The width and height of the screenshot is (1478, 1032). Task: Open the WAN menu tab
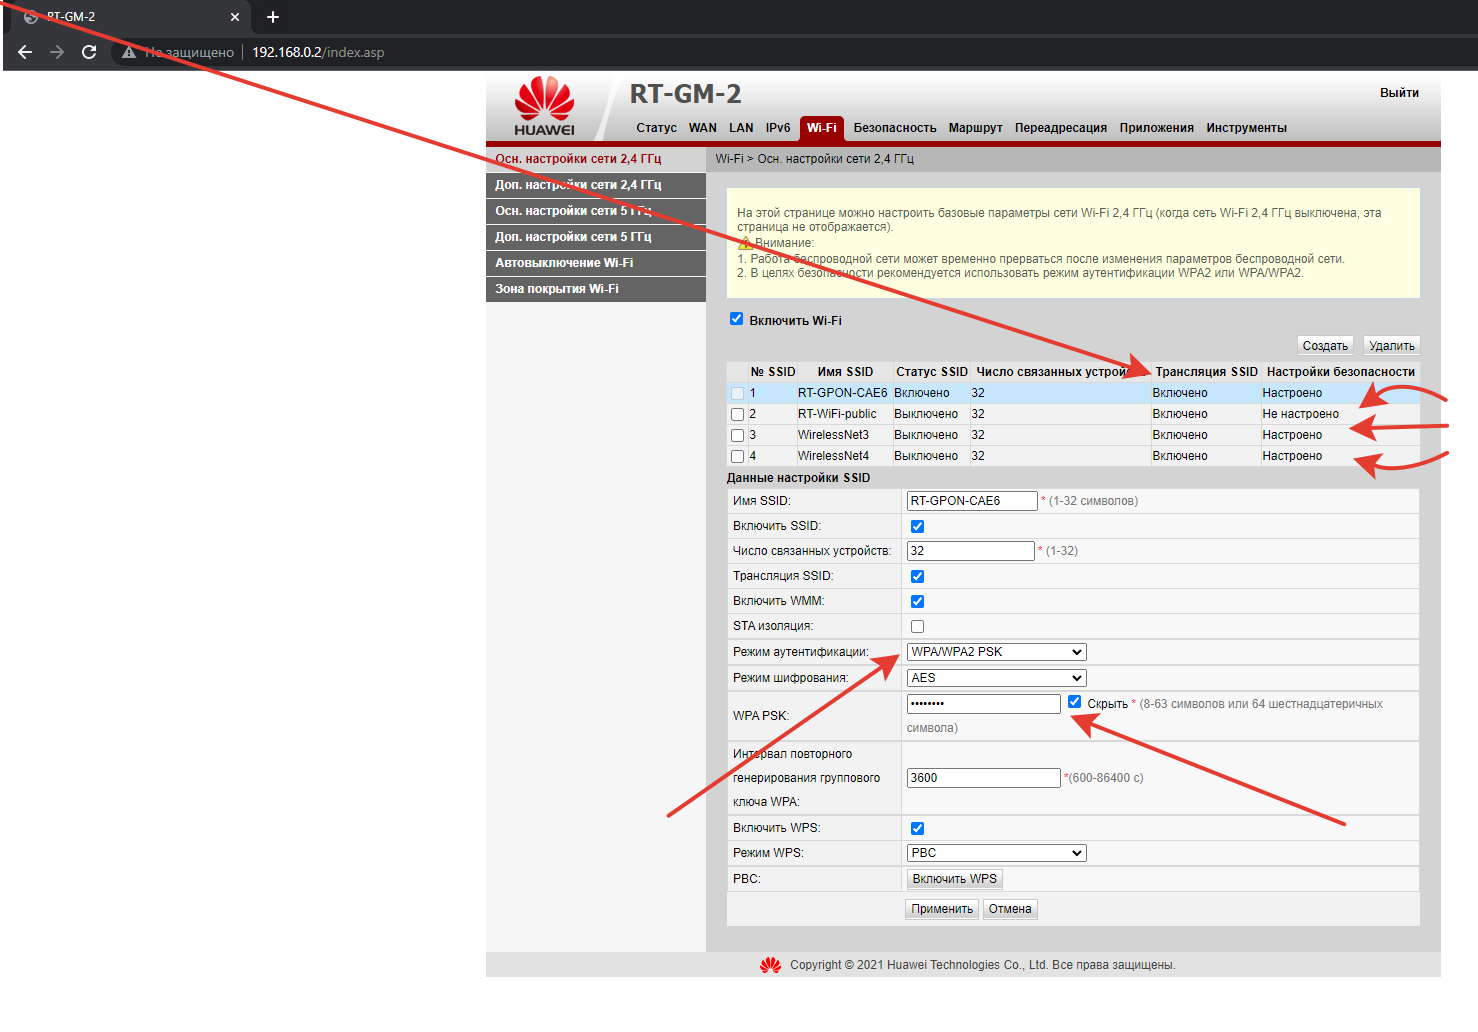[x=702, y=128]
